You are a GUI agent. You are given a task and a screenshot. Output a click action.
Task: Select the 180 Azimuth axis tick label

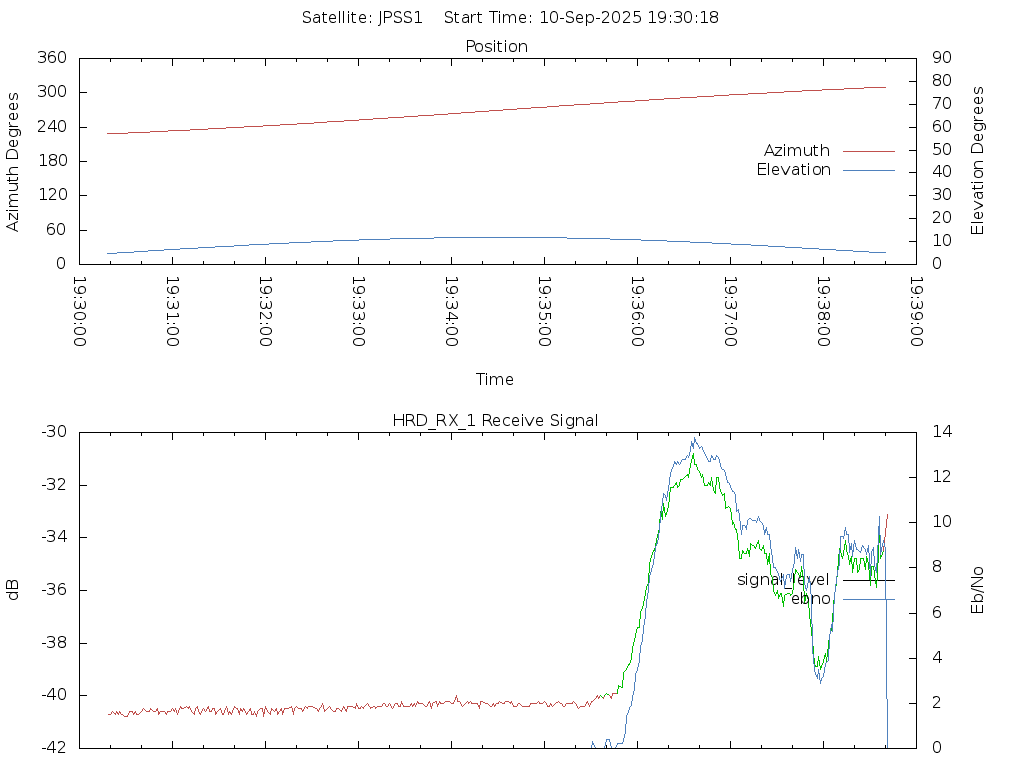[x=52, y=161]
